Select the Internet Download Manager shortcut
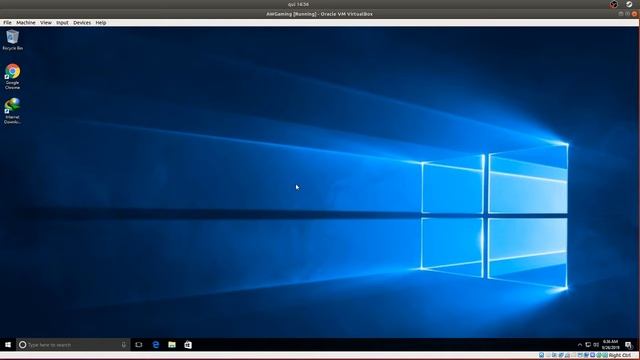The height and width of the screenshot is (360, 640). 13,111
